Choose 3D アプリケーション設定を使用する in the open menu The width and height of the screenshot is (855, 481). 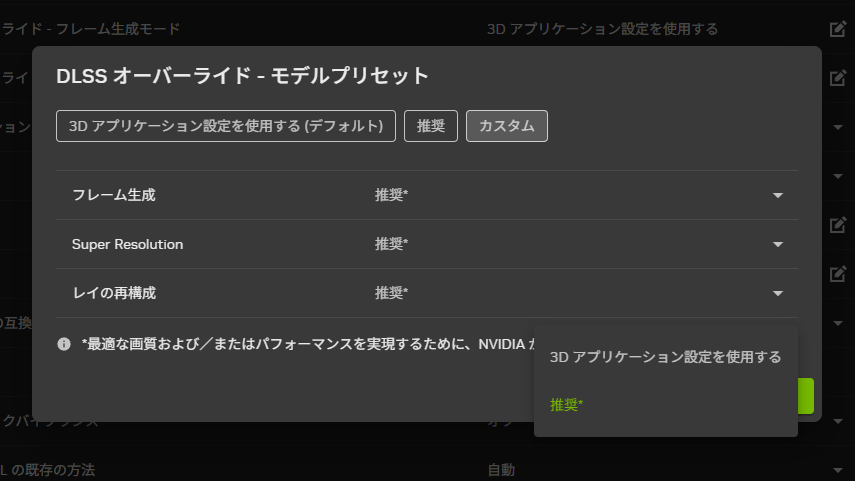pos(665,357)
